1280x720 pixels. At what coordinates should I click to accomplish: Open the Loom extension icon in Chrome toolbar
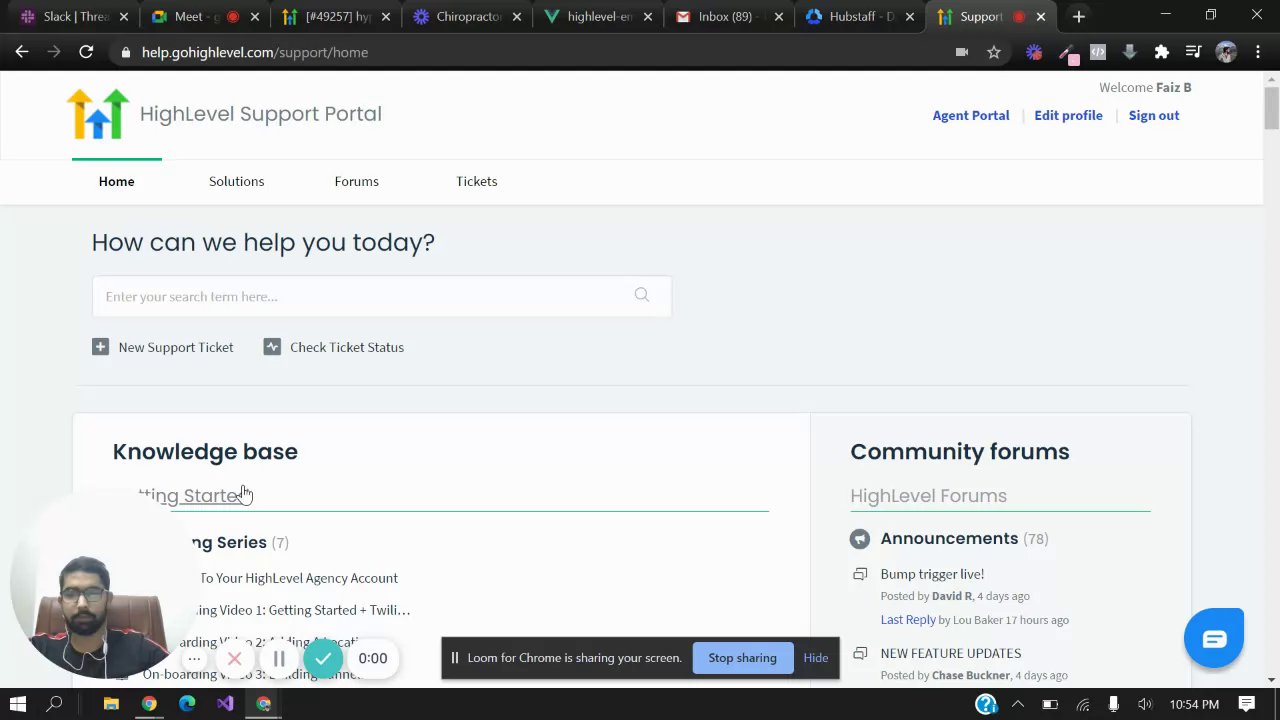click(x=1034, y=52)
